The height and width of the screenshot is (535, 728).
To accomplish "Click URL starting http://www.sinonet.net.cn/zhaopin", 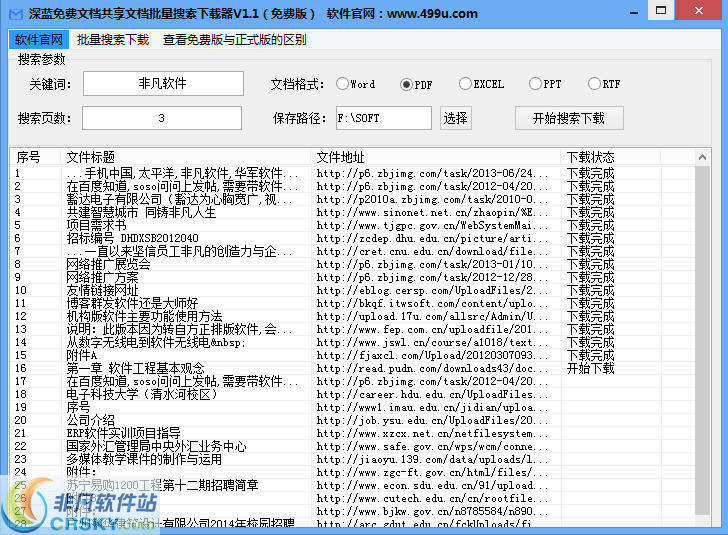I will [432, 213].
